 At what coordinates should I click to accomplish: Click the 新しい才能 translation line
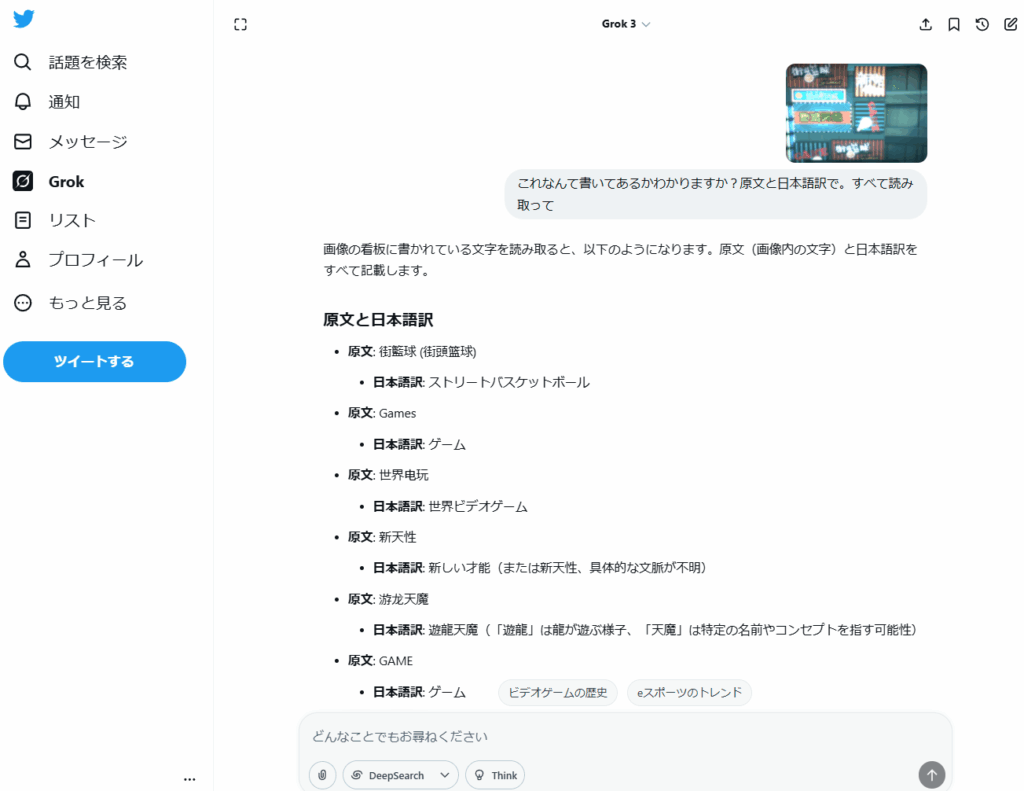point(539,568)
